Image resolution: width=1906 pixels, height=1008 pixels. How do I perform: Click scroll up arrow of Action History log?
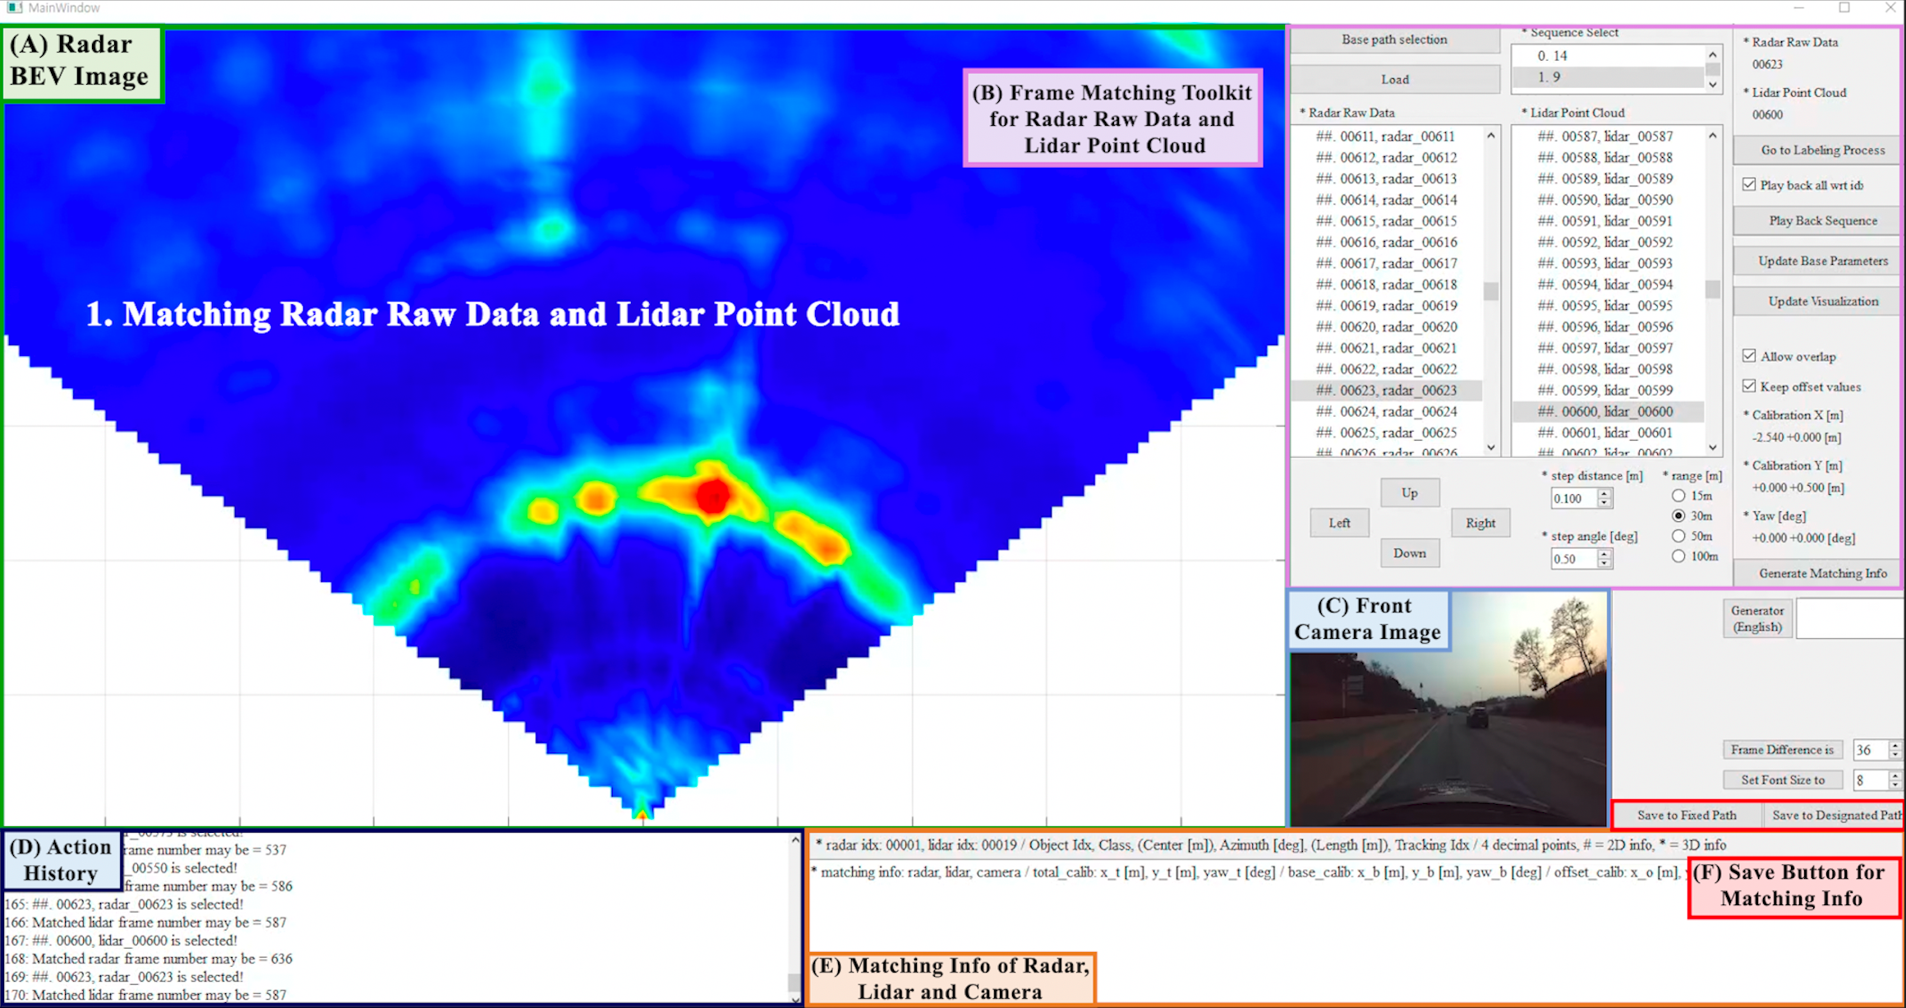click(795, 840)
